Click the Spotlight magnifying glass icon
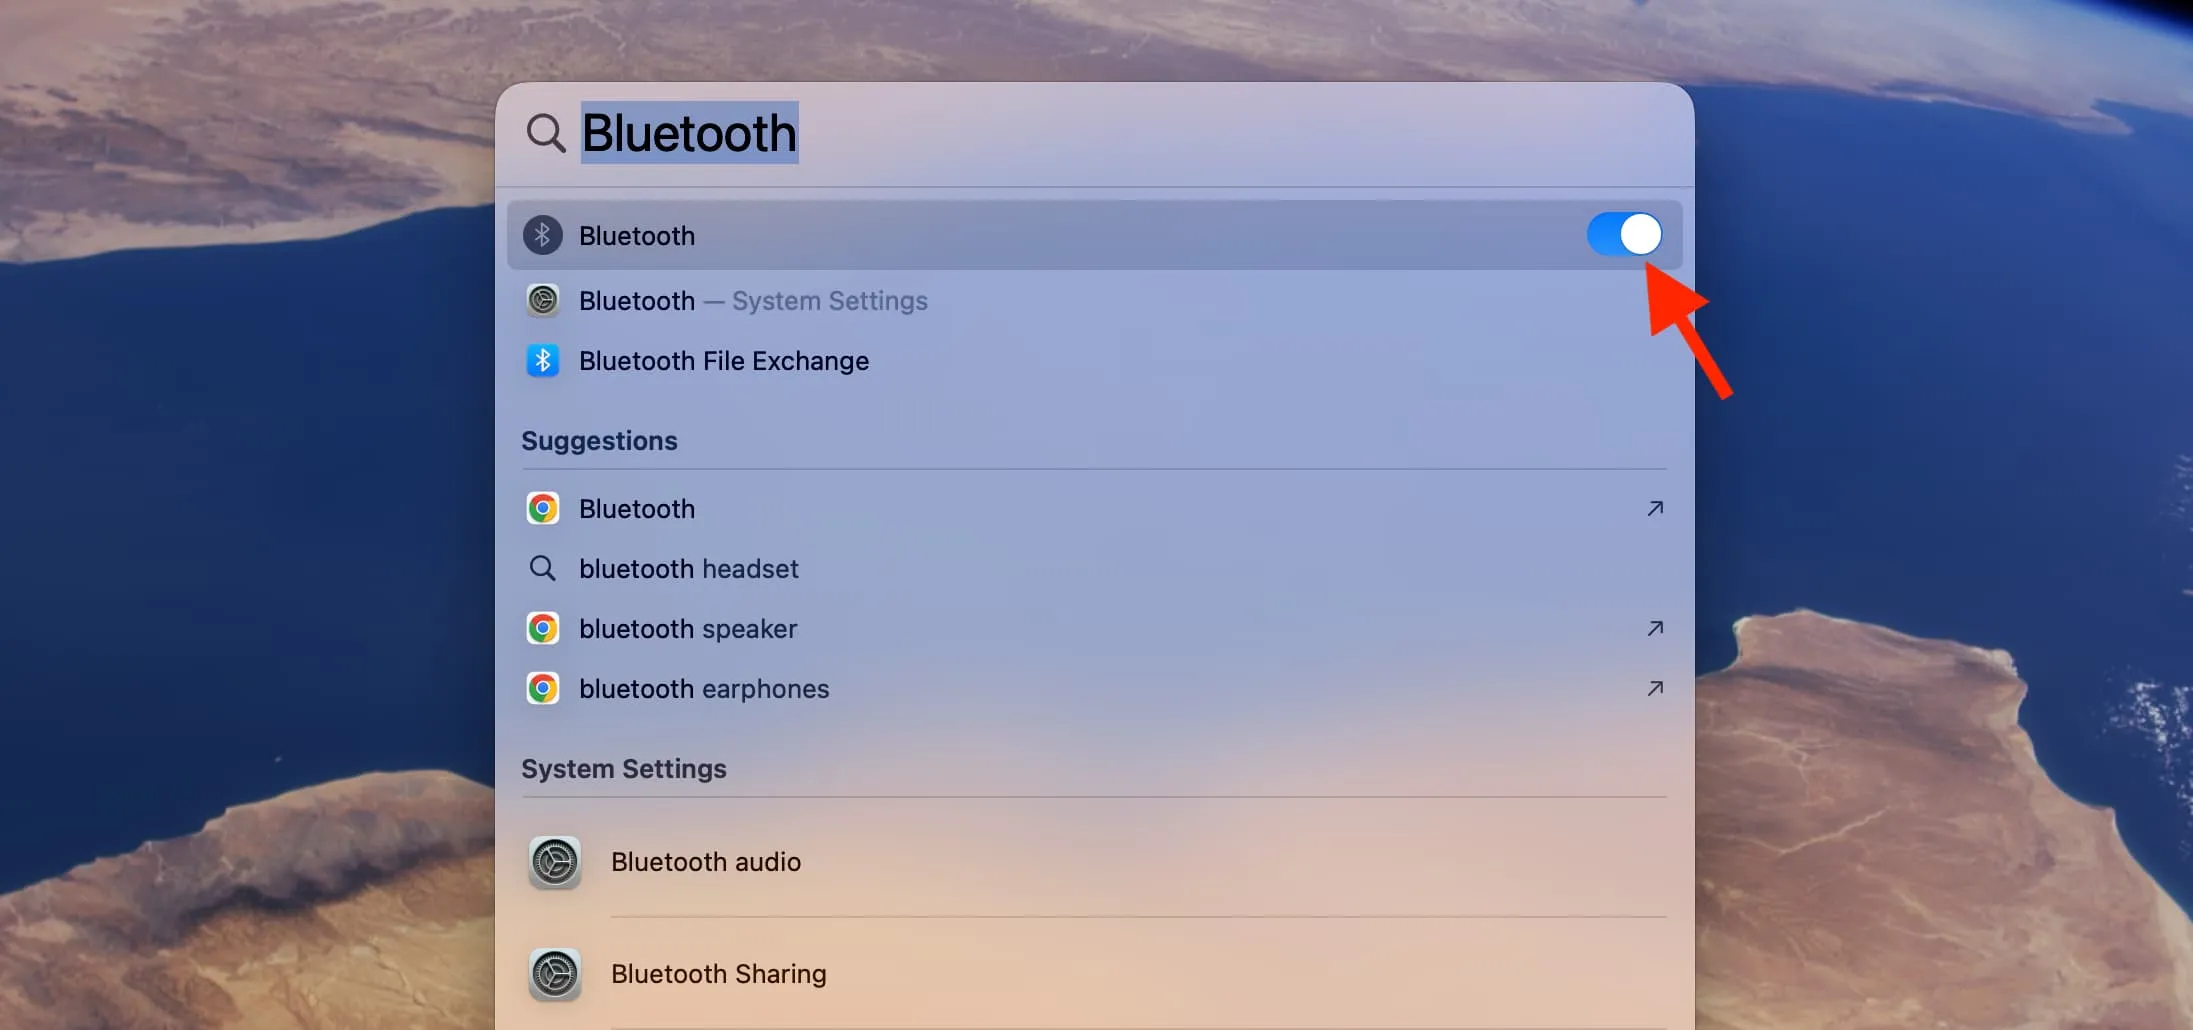The image size is (2193, 1030). tap(546, 133)
